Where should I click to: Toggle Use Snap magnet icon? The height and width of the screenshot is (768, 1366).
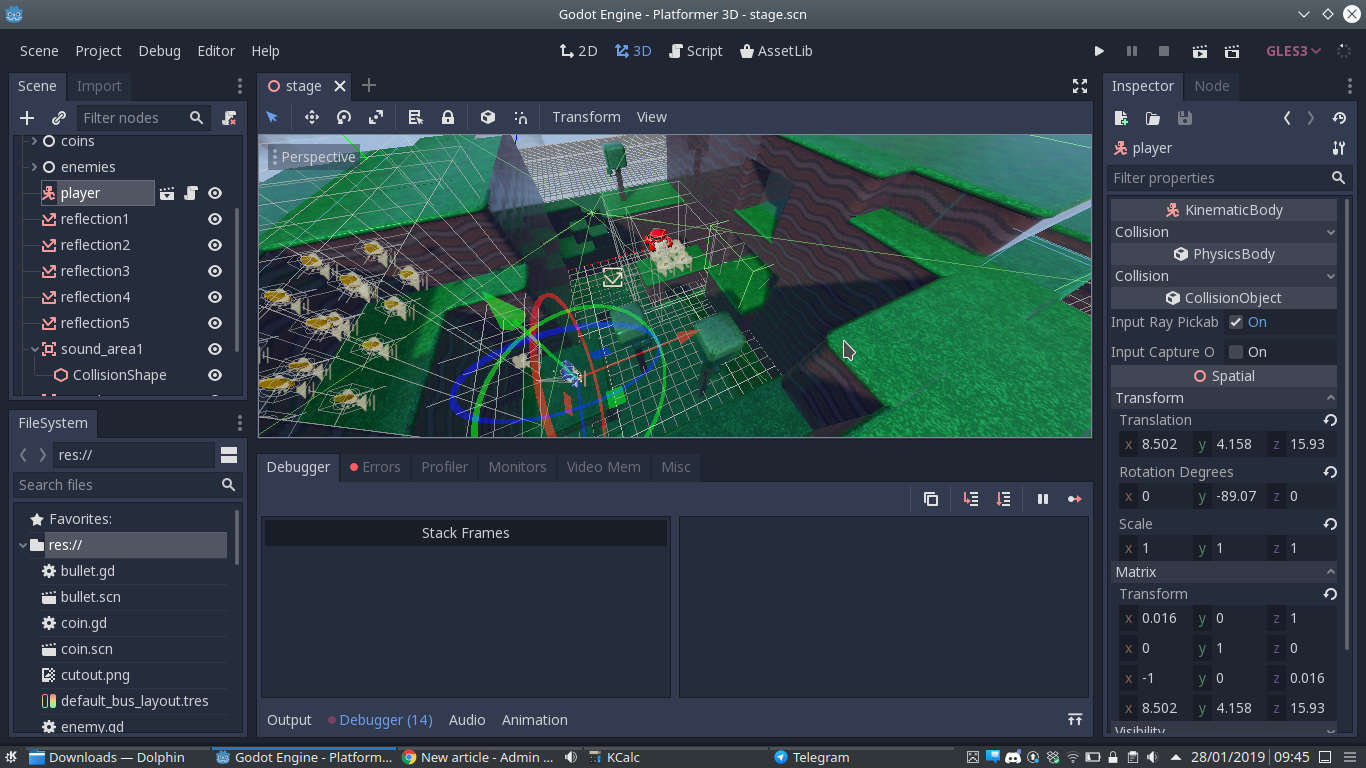point(520,117)
